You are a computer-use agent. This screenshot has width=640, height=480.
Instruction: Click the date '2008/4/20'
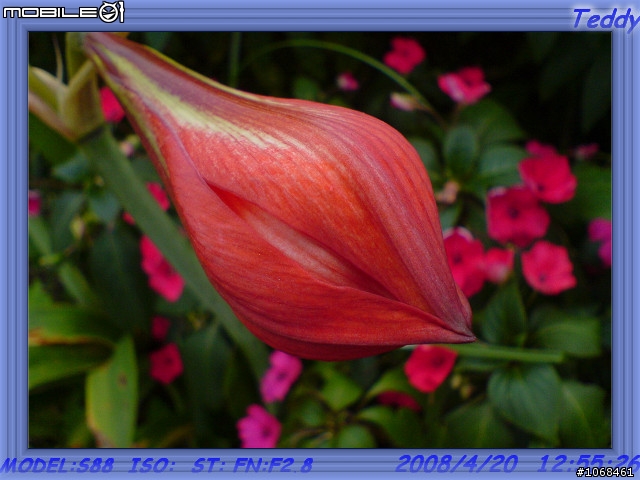tap(457, 463)
